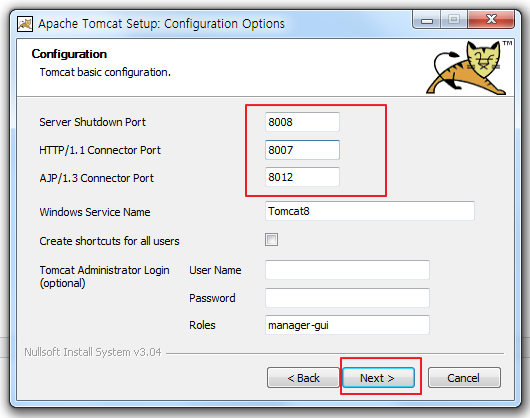Close the Apache Tomcat Setup window
This screenshot has height=418, width=530.
pyautogui.click(x=491, y=20)
